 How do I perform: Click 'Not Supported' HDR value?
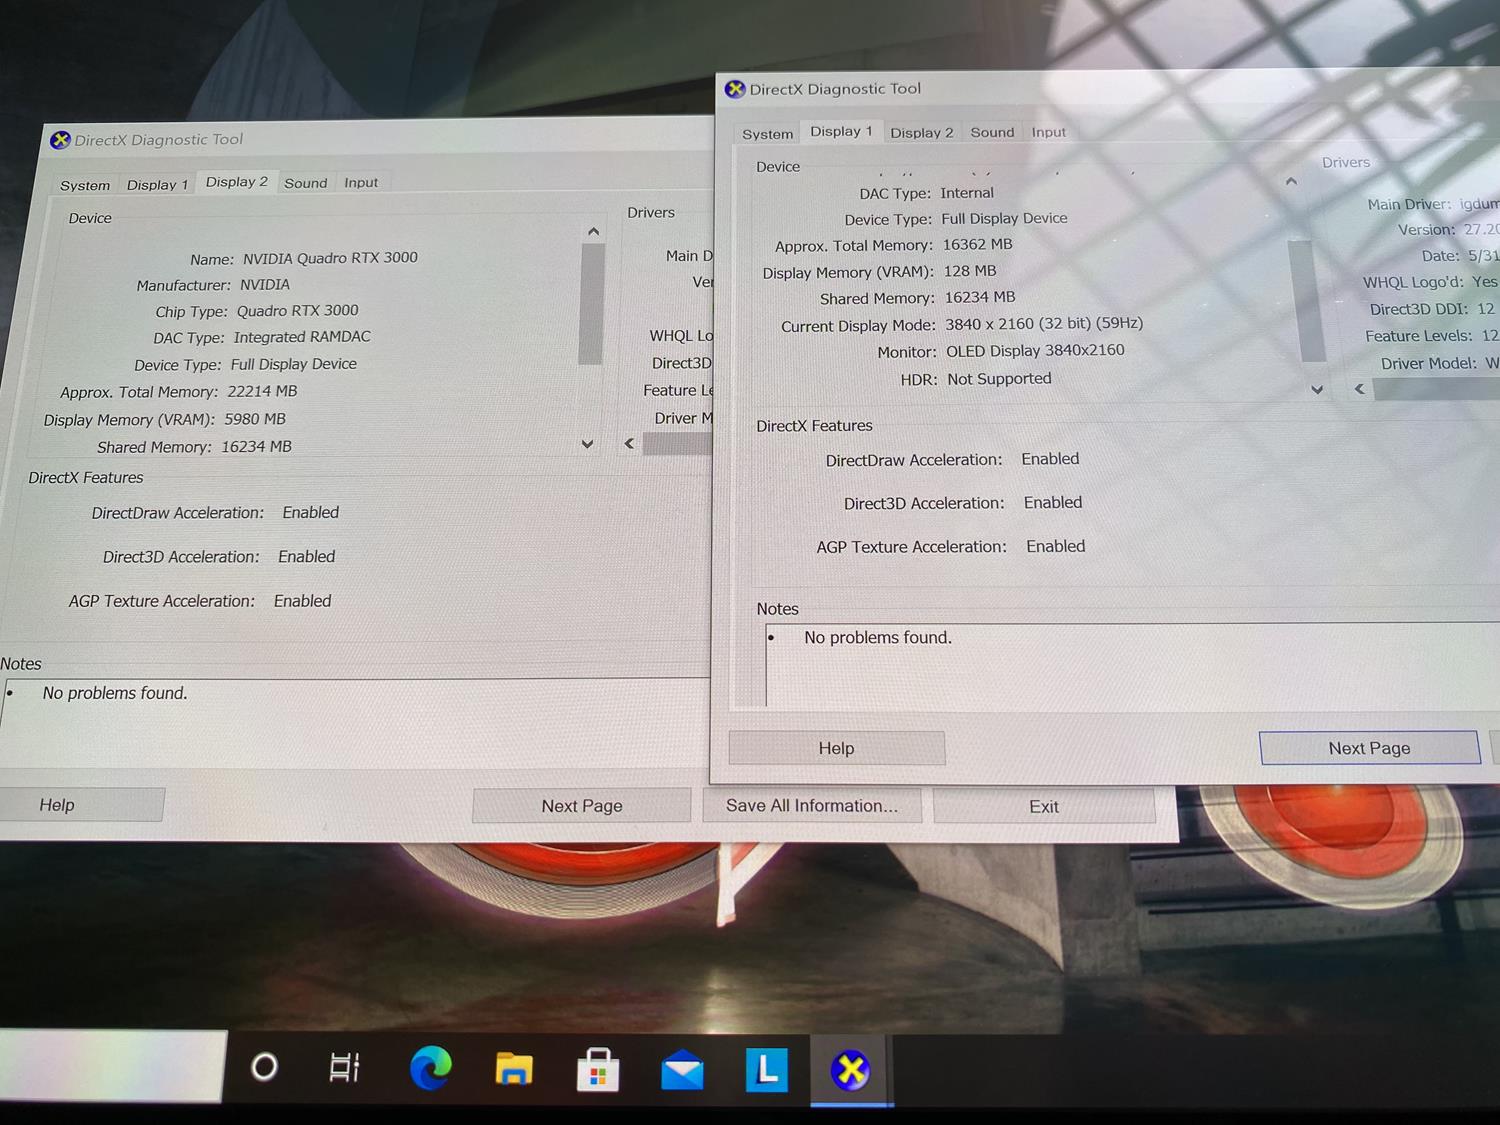[999, 379]
